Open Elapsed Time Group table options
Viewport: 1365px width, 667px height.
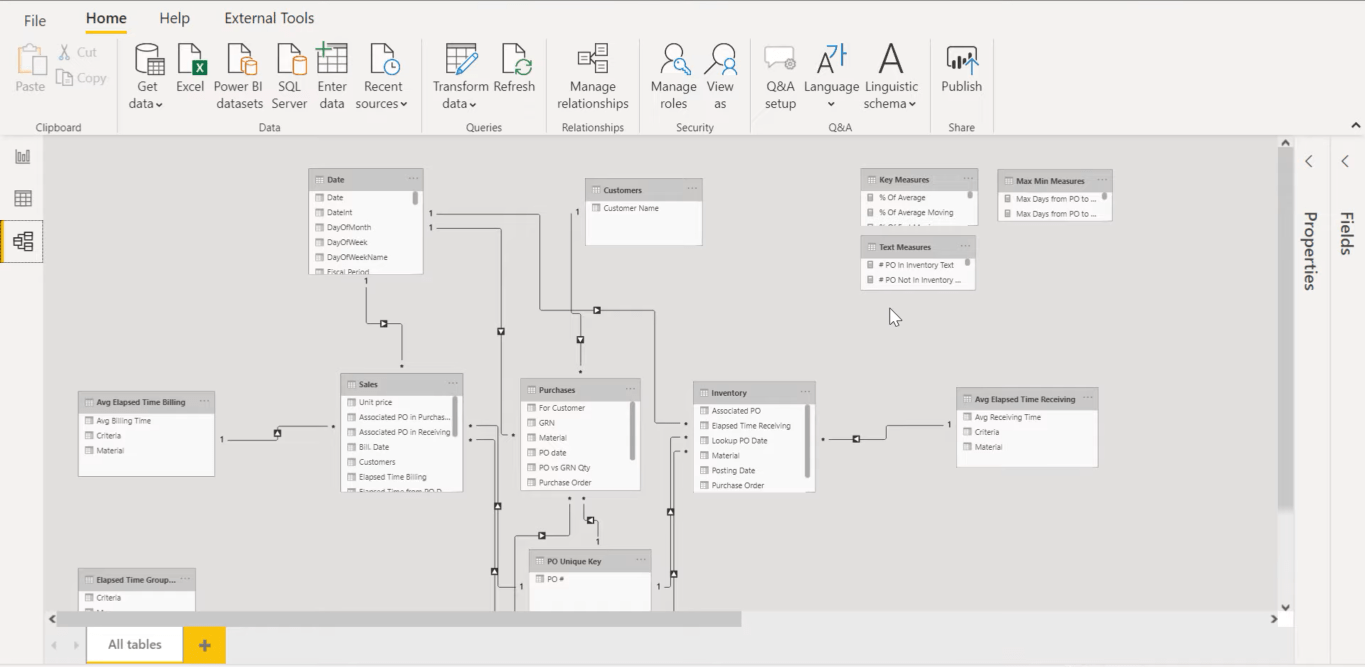185,578
